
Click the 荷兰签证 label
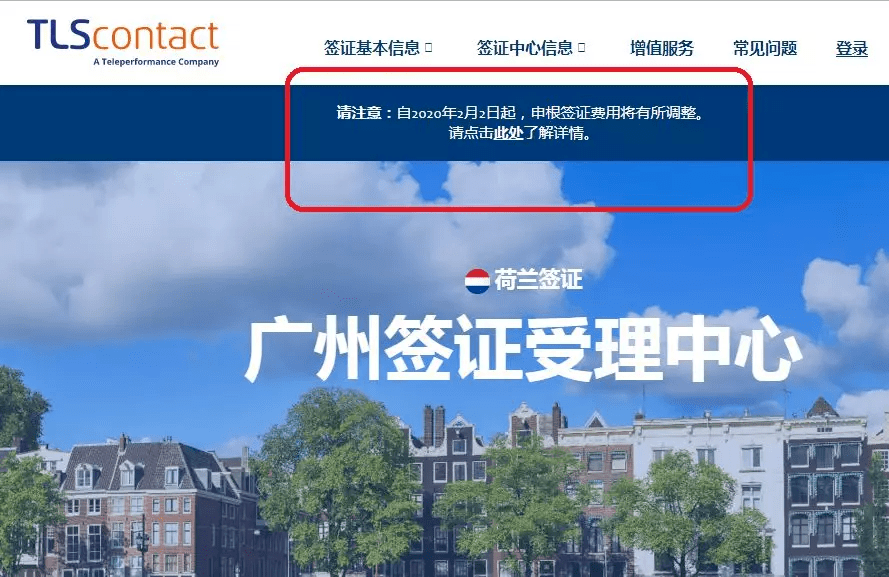tap(538, 281)
